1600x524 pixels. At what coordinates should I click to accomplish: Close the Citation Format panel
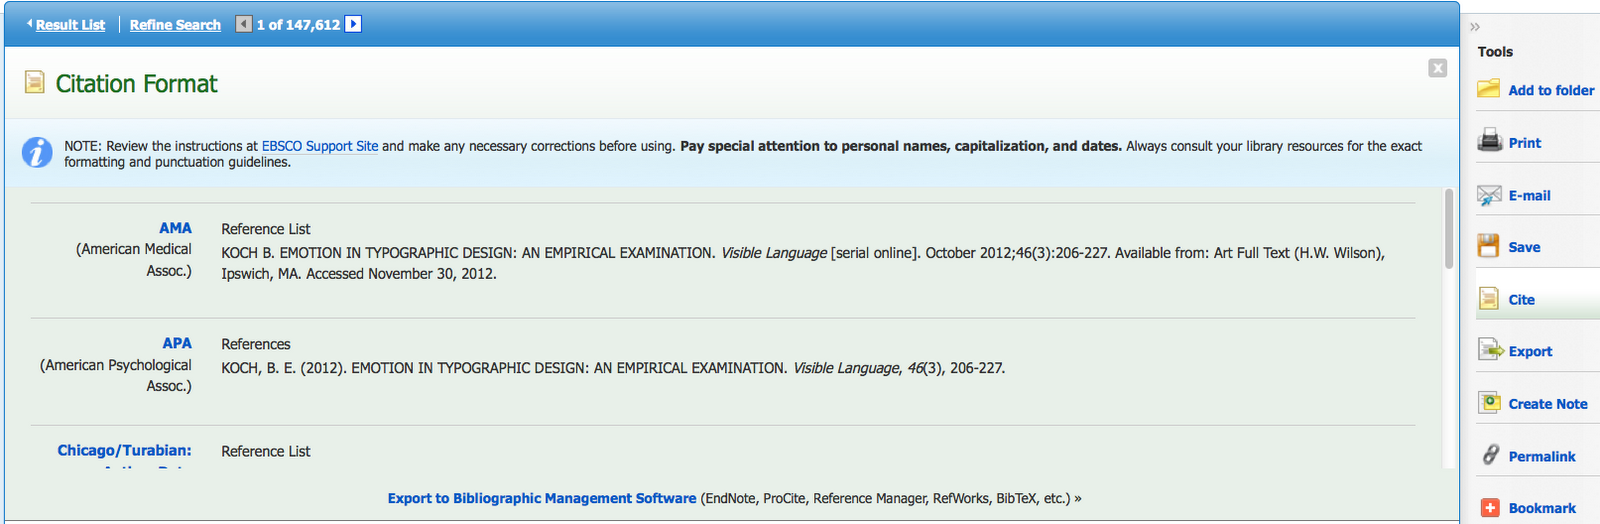(1437, 68)
